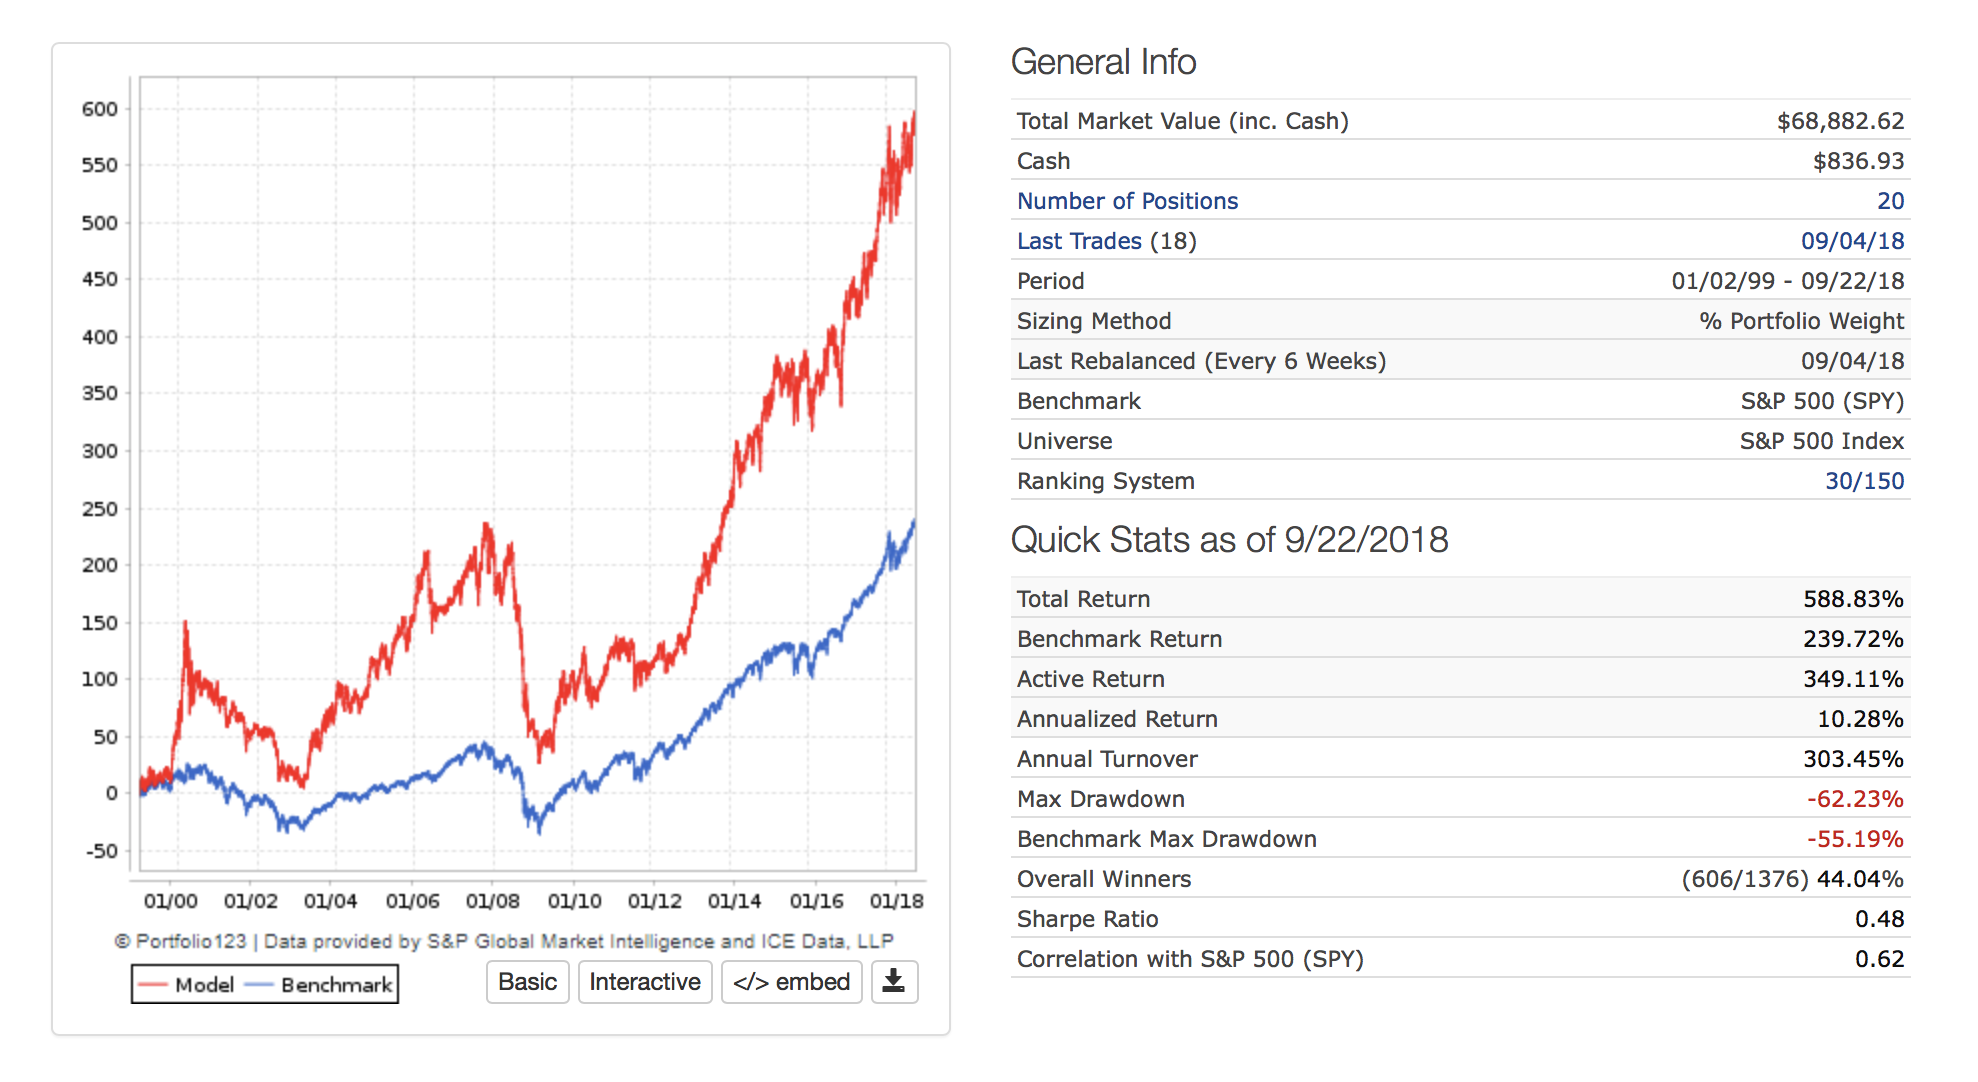Click the Portfolio123 copyright text
Image resolution: width=1978 pixels, height=1082 pixels.
(504, 941)
